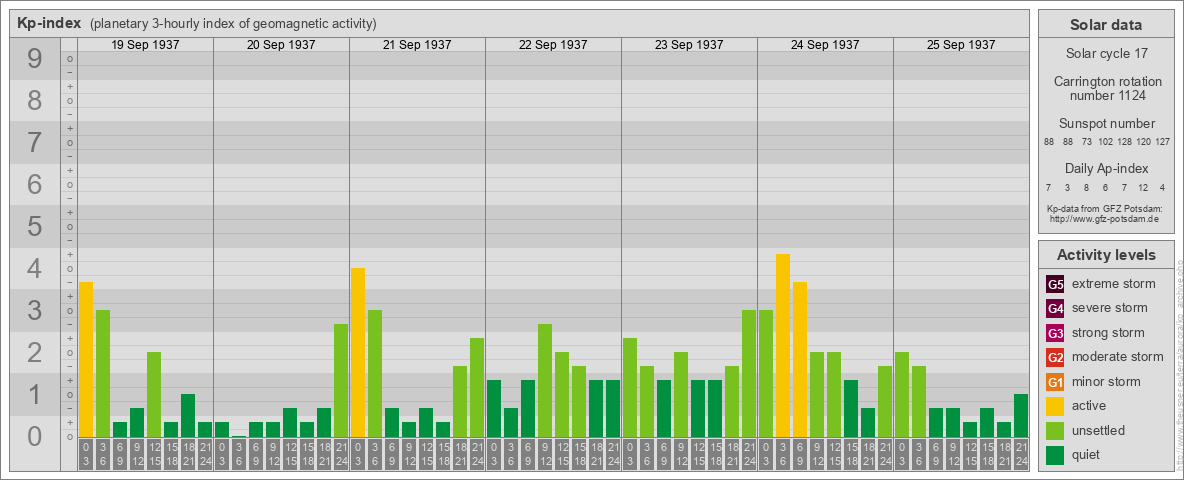
Task: Click the 21-24h bar on 21 Sep
Action: 476,388
